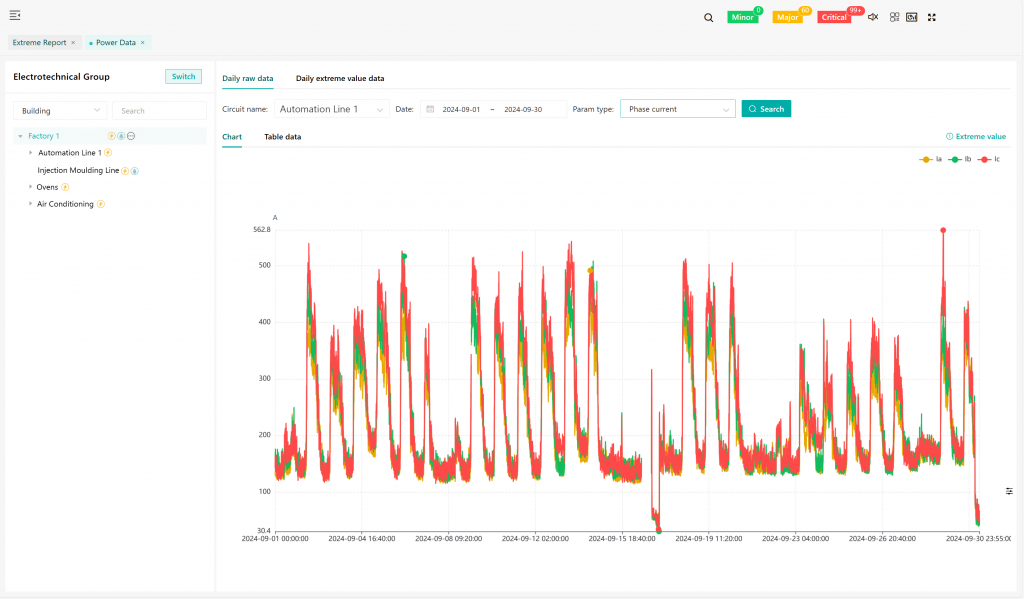This screenshot has width=1024, height=599.
Task: Click the chart settings icon at right edge
Action: (x=1009, y=491)
